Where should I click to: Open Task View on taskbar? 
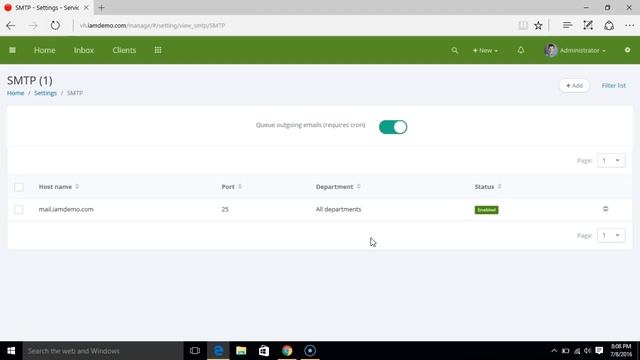(x=195, y=351)
